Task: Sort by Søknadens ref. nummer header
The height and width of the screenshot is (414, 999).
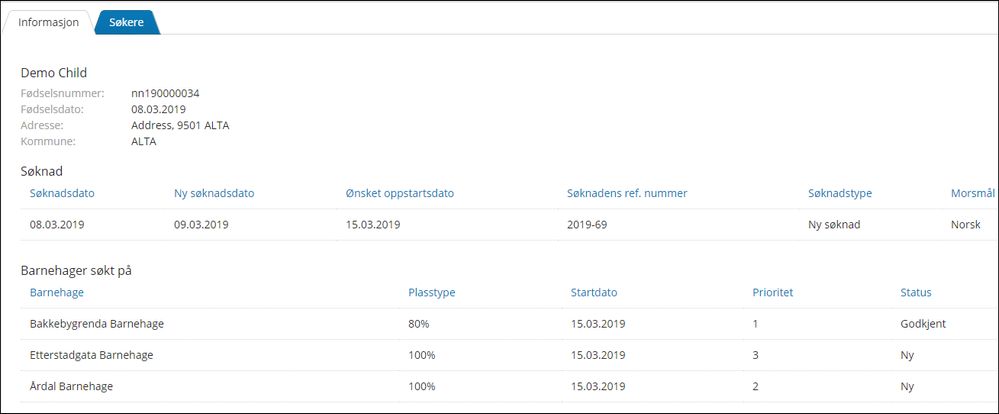Action: [x=627, y=194]
